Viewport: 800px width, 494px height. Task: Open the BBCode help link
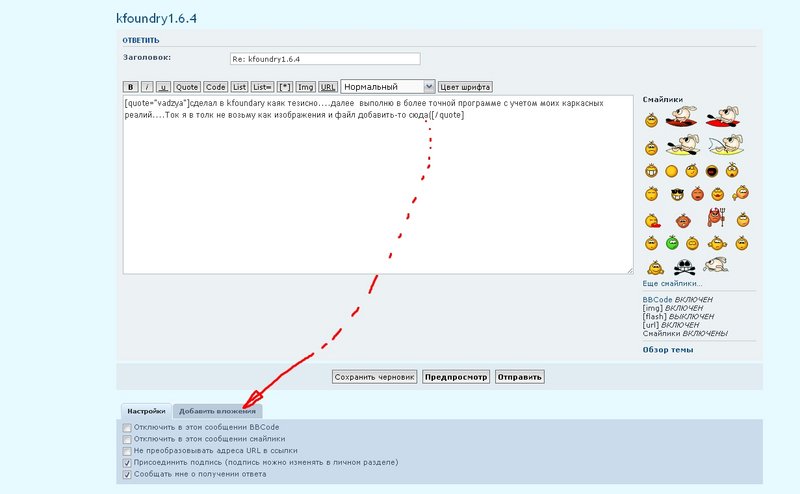pos(657,300)
